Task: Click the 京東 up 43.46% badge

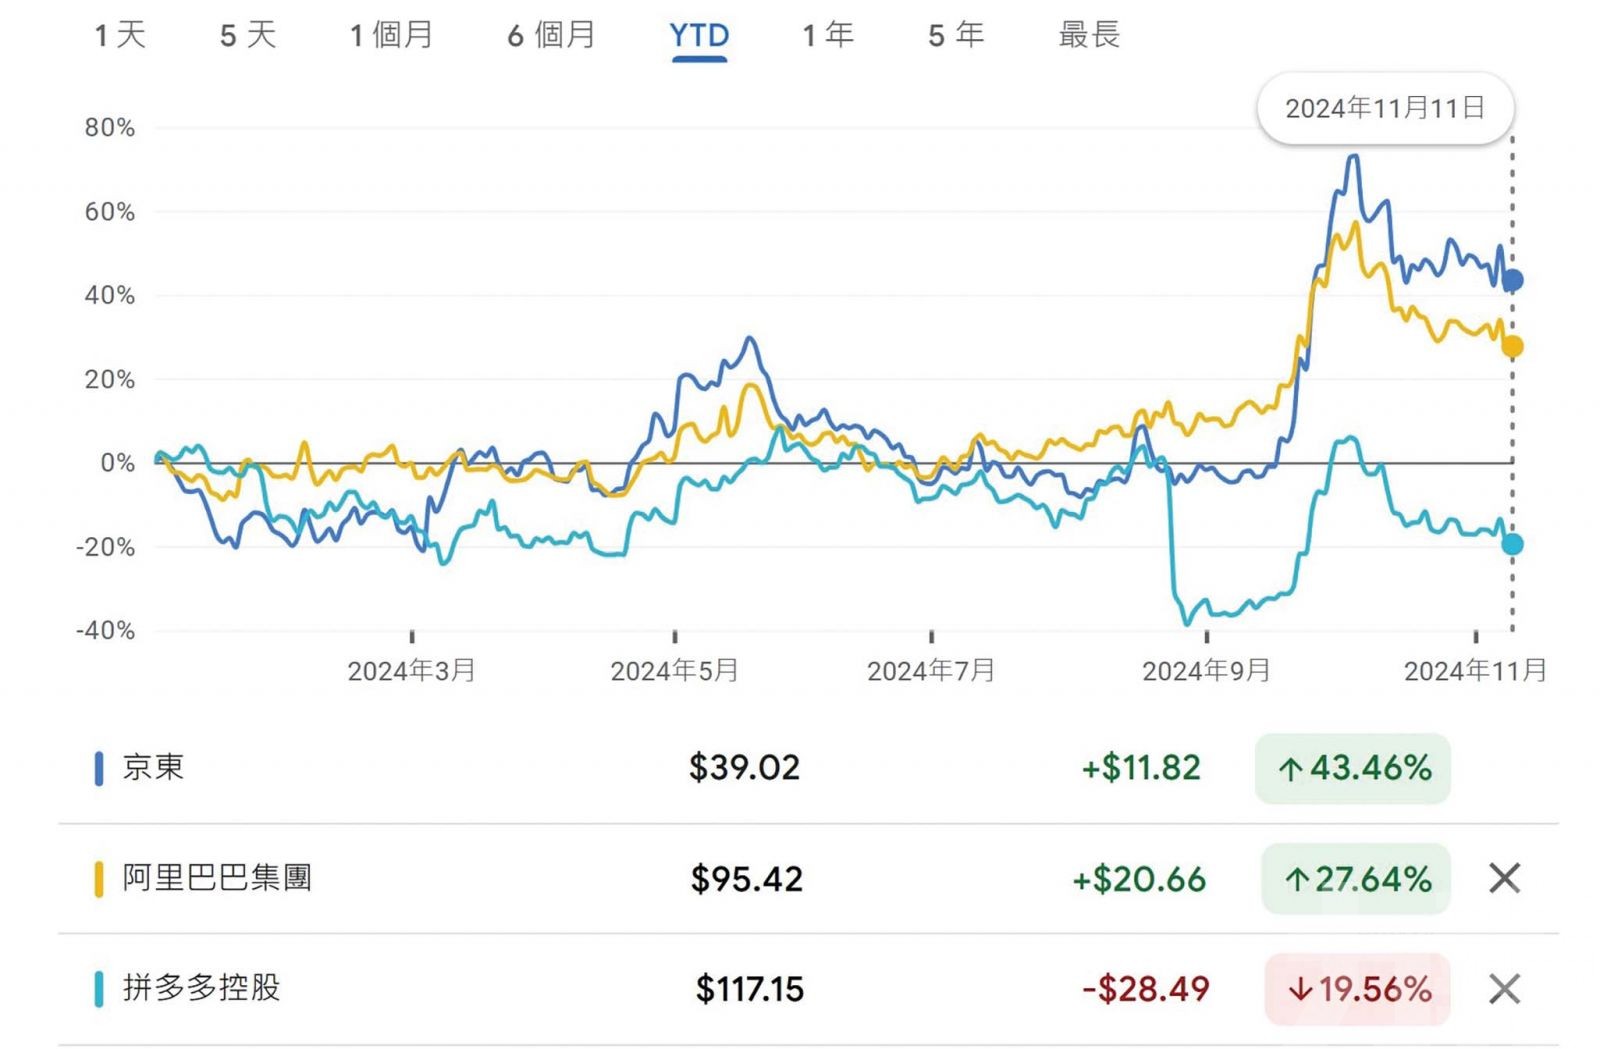Action: (x=1352, y=768)
